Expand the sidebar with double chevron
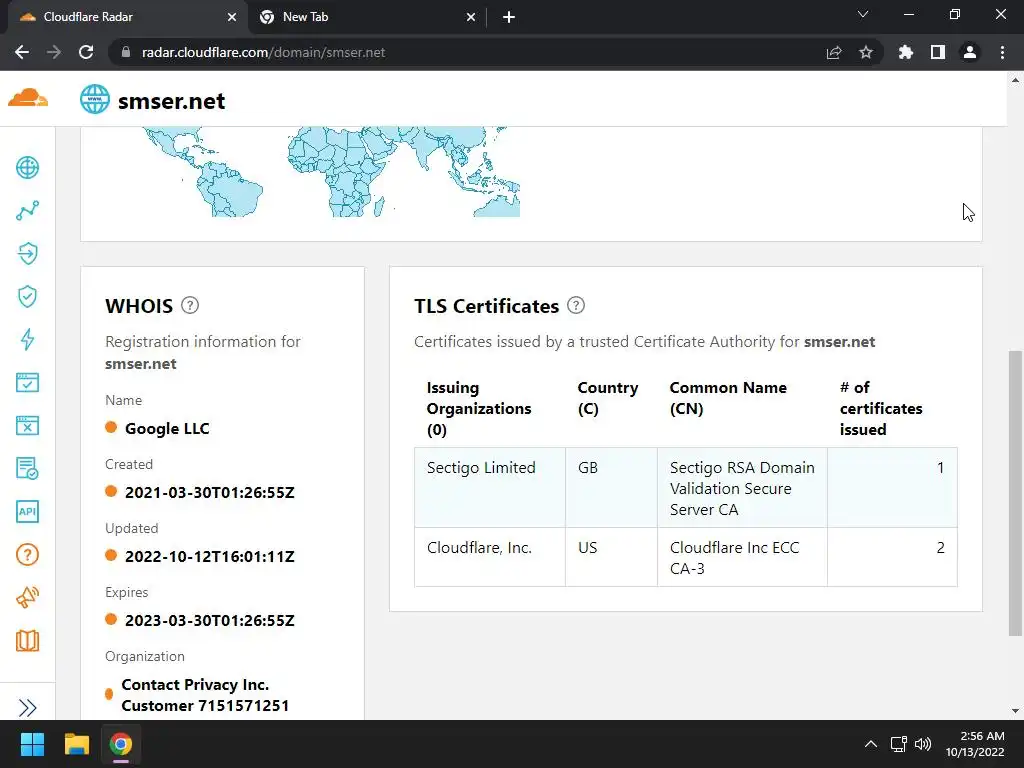1024x768 pixels. pyautogui.click(x=27, y=708)
